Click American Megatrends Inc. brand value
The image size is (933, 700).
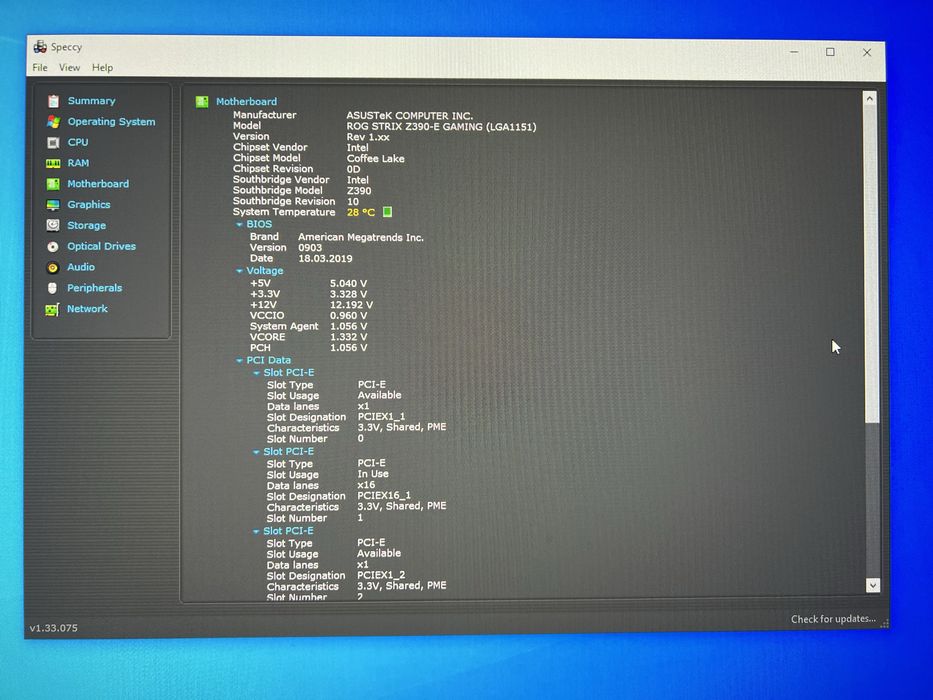[361, 237]
